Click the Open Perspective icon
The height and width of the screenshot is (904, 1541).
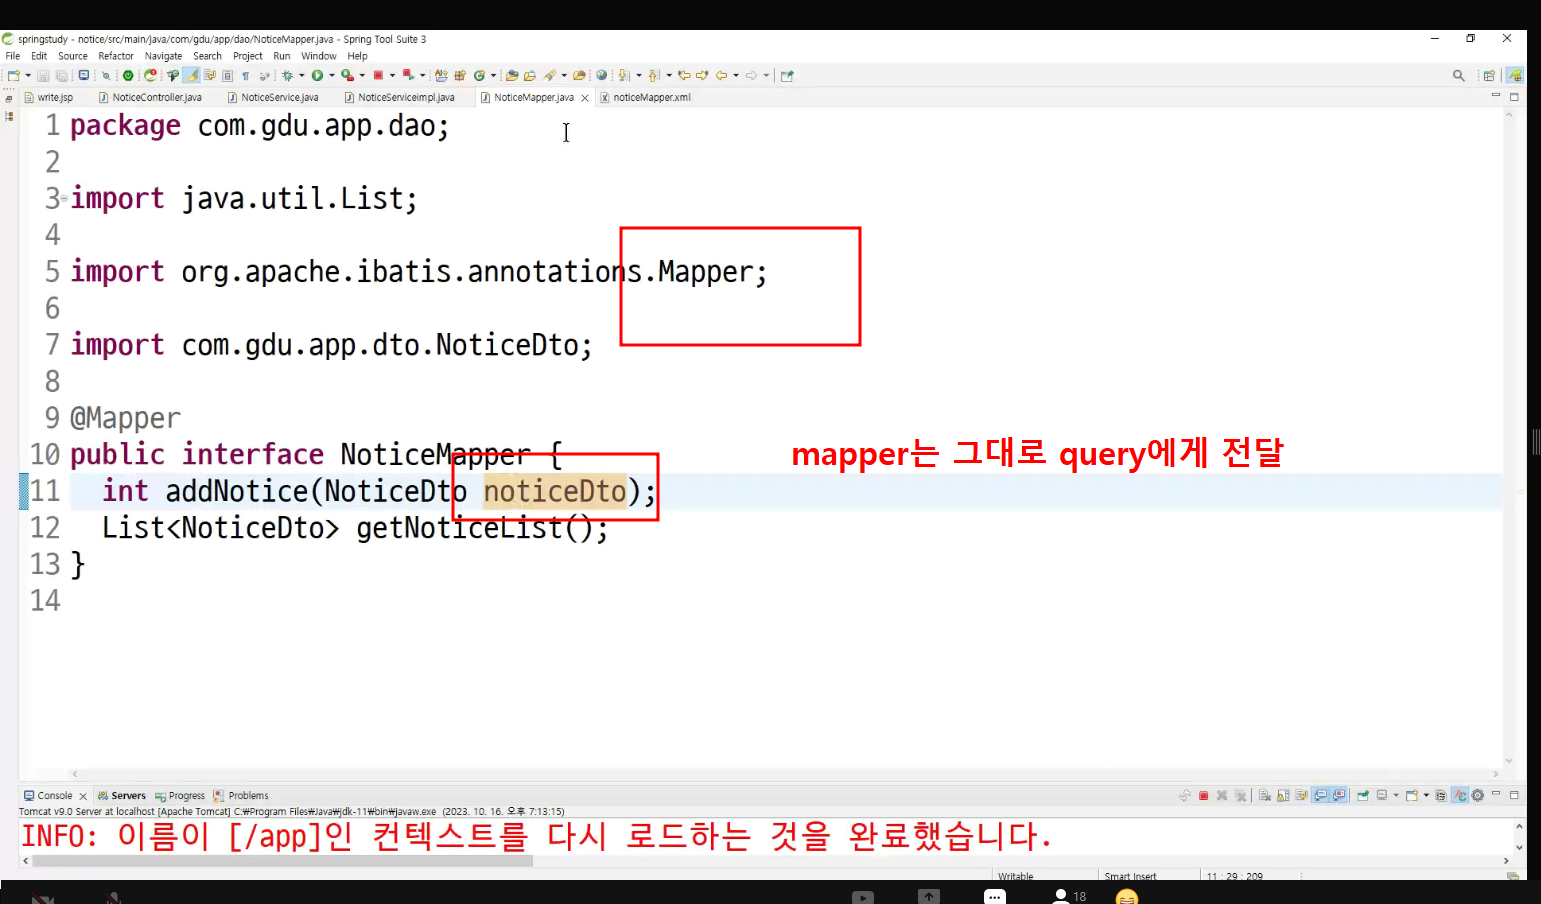(1489, 75)
